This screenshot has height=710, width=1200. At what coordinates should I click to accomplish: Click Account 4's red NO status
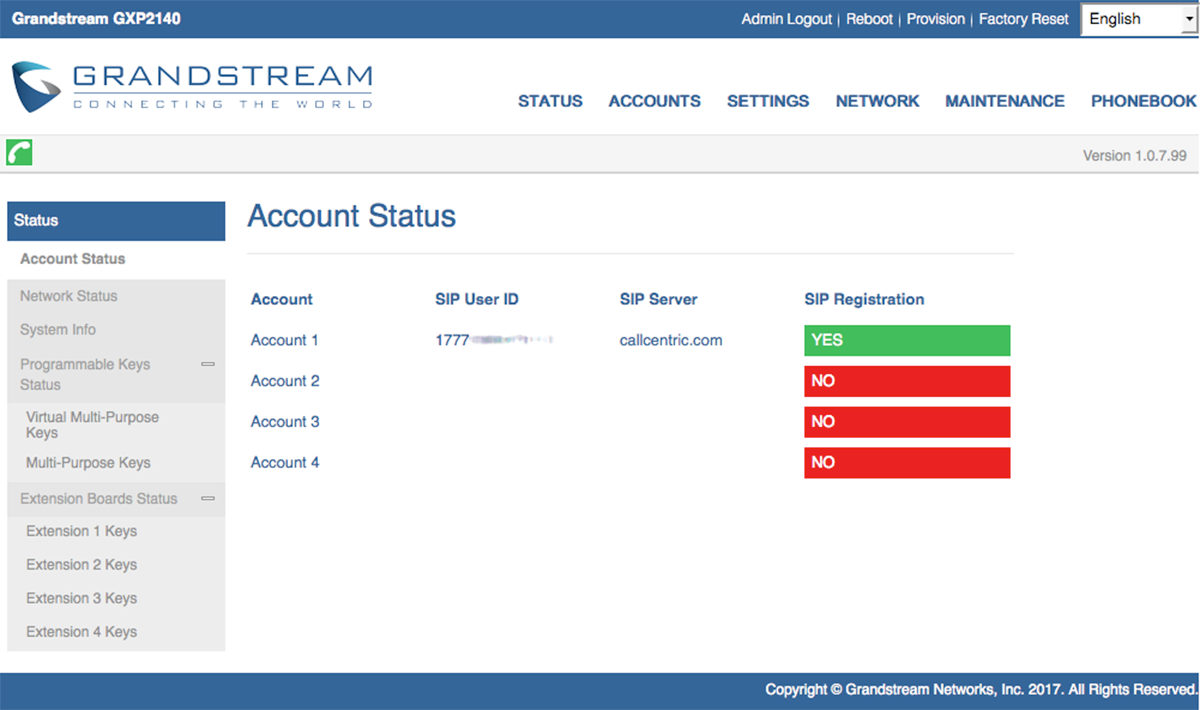(907, 463)
